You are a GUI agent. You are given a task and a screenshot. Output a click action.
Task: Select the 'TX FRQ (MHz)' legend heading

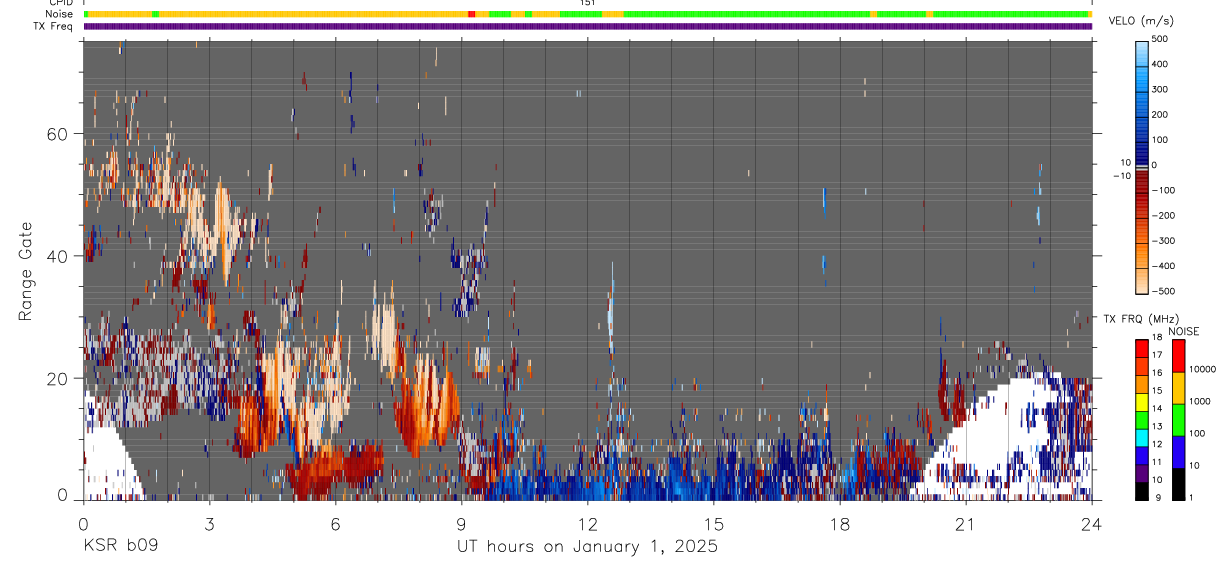point(1139,318)
